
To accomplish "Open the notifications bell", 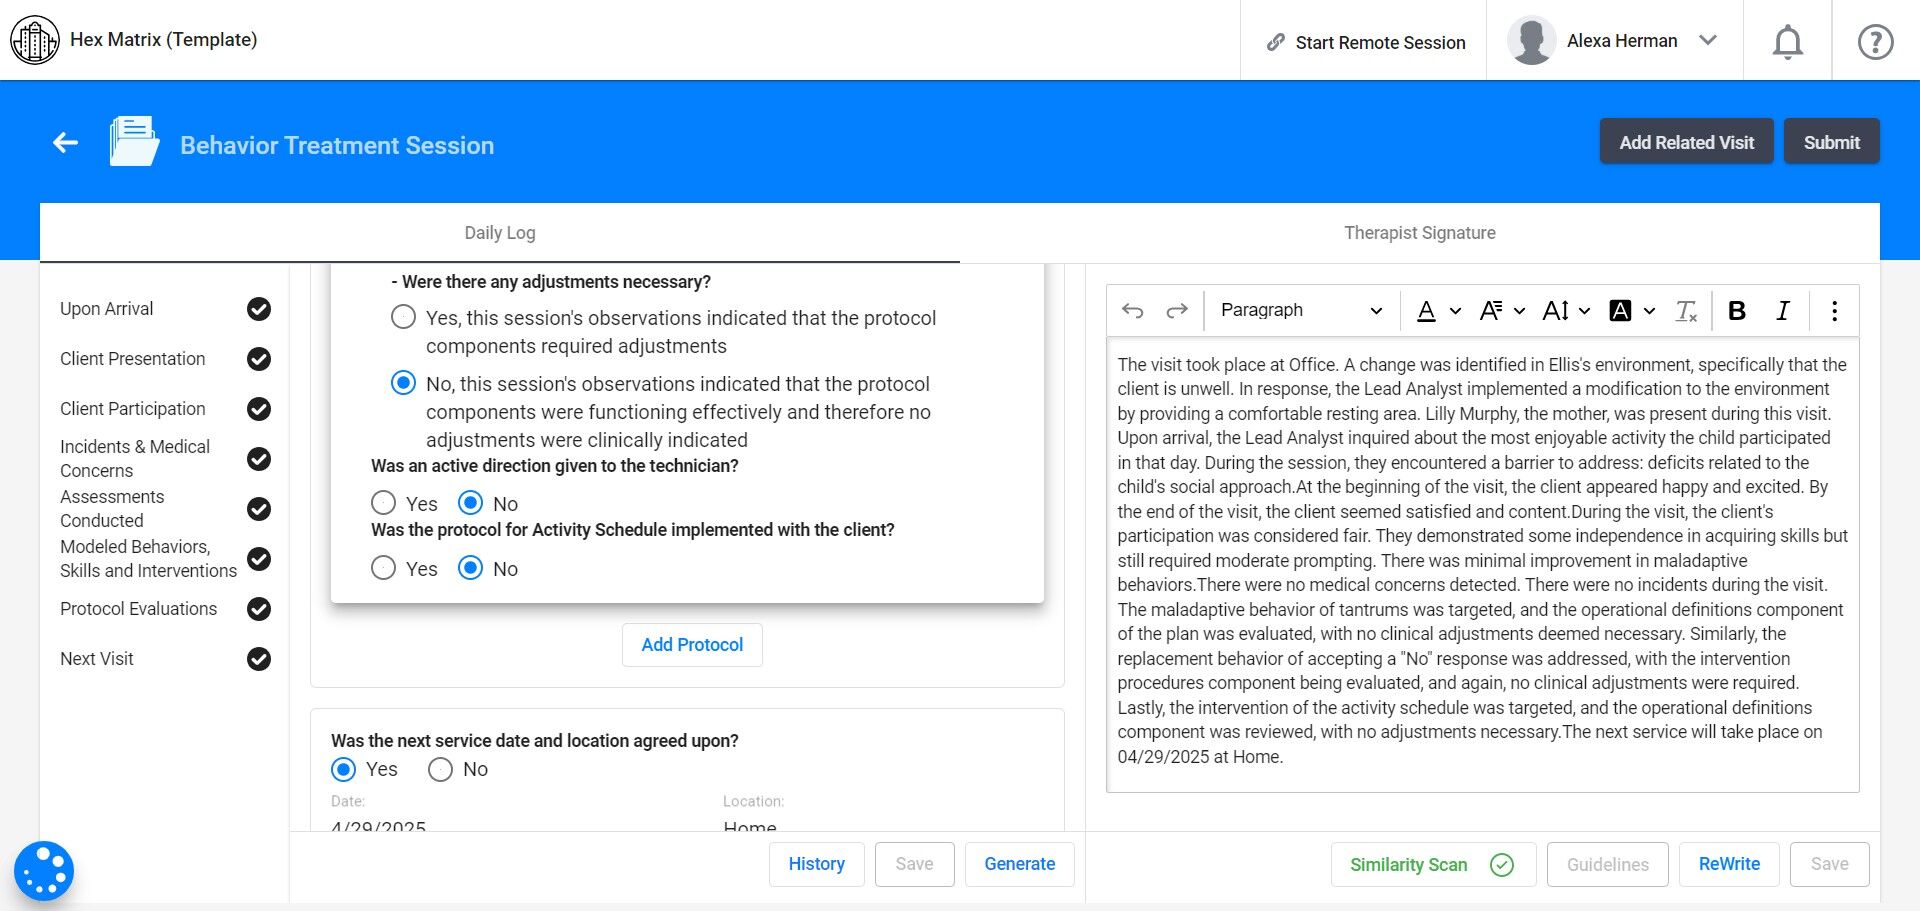I will tap(1787, 42).
